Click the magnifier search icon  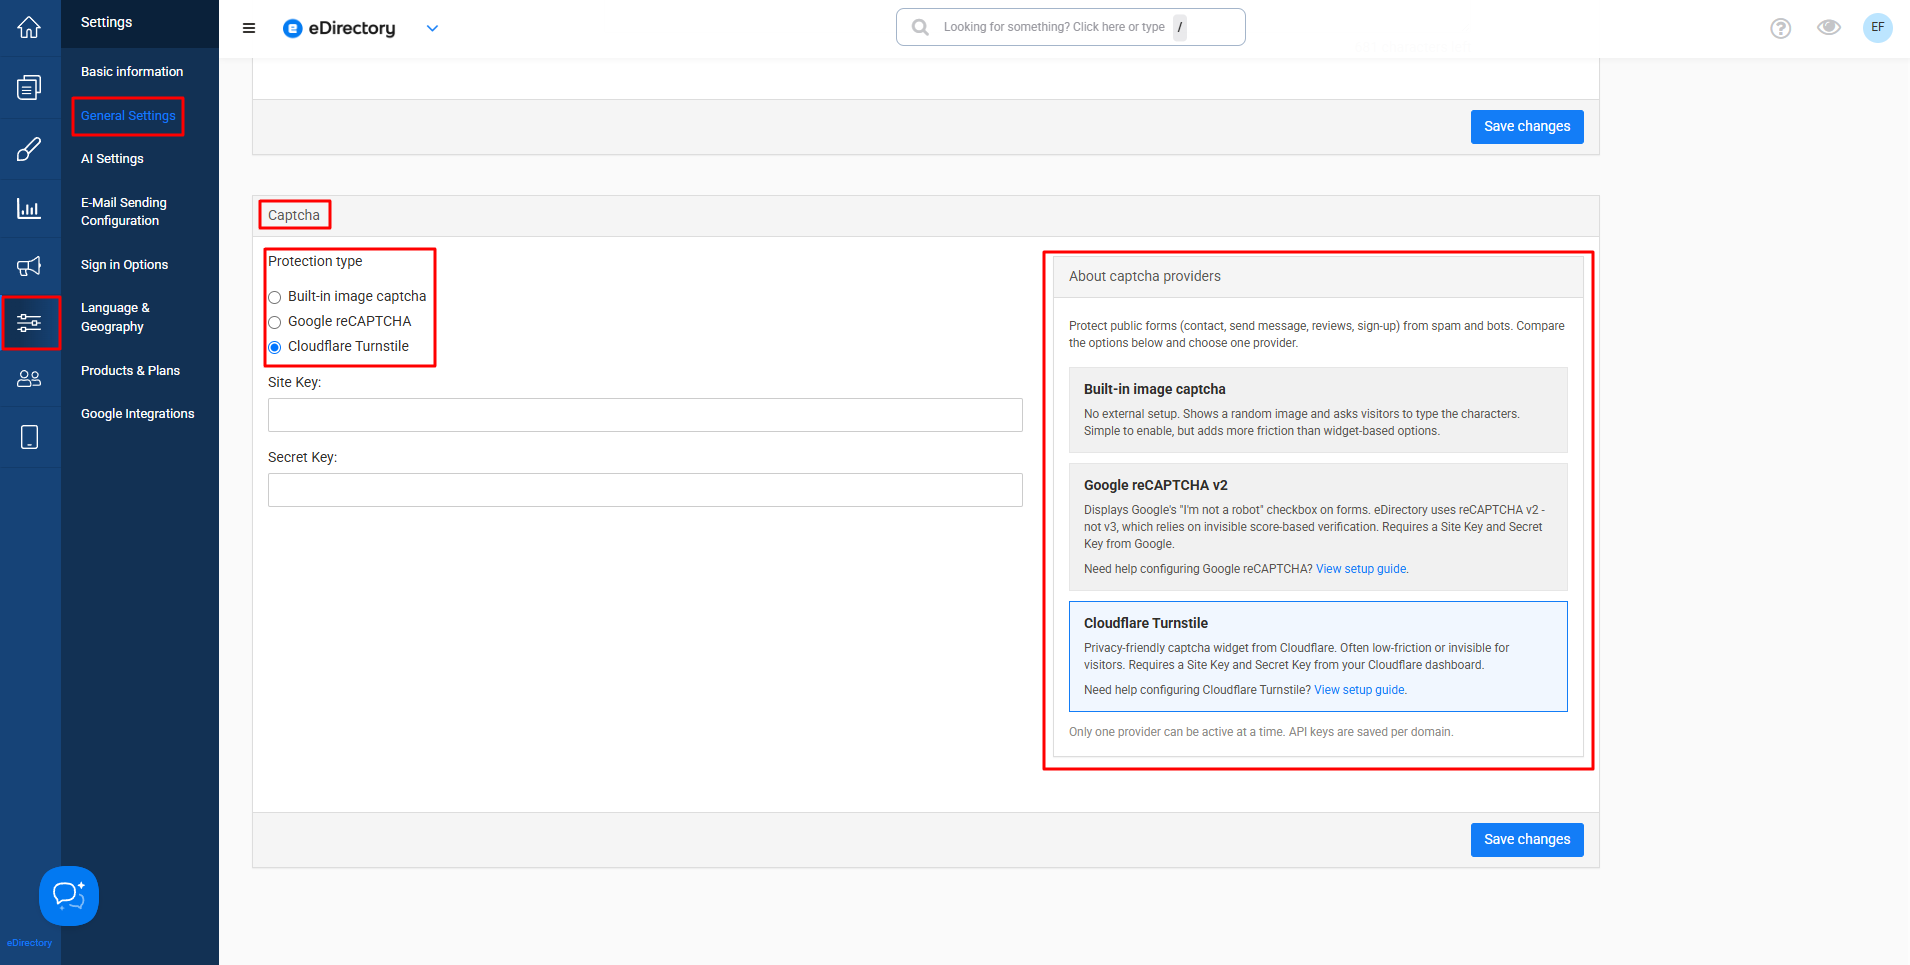tap(920, 27)
